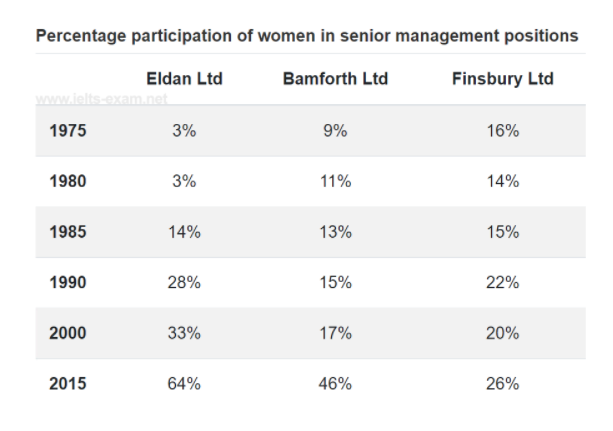The image size is (613, 431).
Task: Click the www.ielts-exam.net watermark
Action: click(x=101, y=101)
